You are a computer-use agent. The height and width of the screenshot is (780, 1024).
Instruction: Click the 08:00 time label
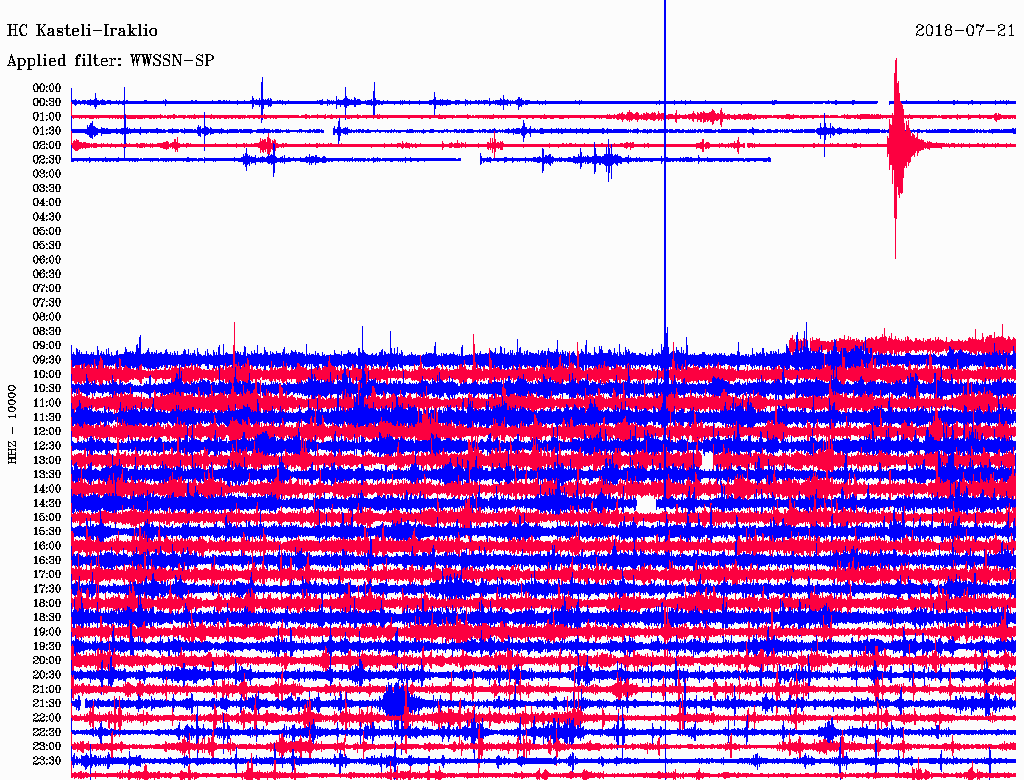click(47, 317)
